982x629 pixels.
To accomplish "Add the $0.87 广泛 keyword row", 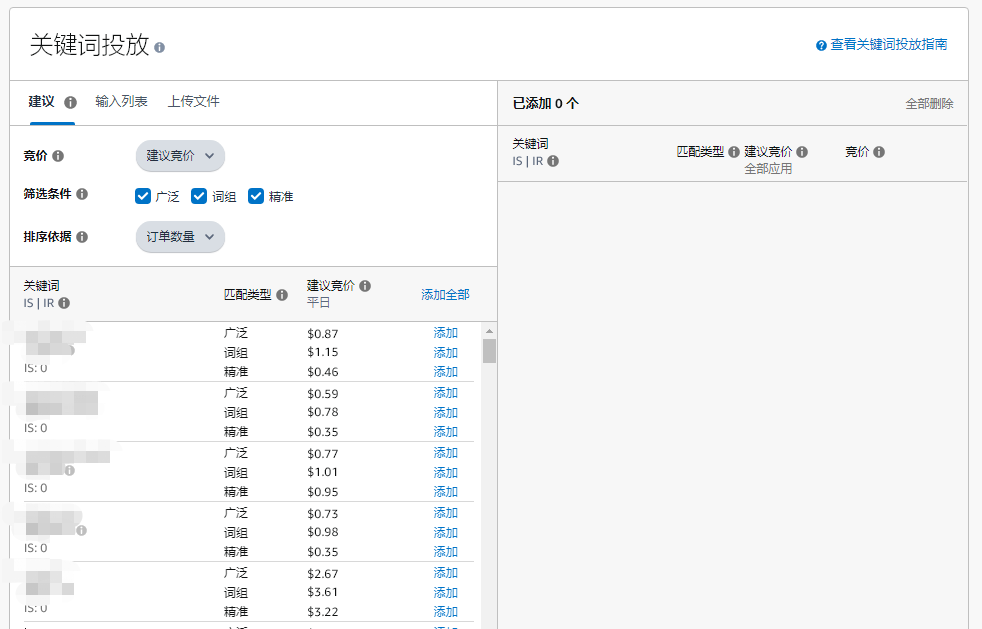I will [x=445, y=333].
